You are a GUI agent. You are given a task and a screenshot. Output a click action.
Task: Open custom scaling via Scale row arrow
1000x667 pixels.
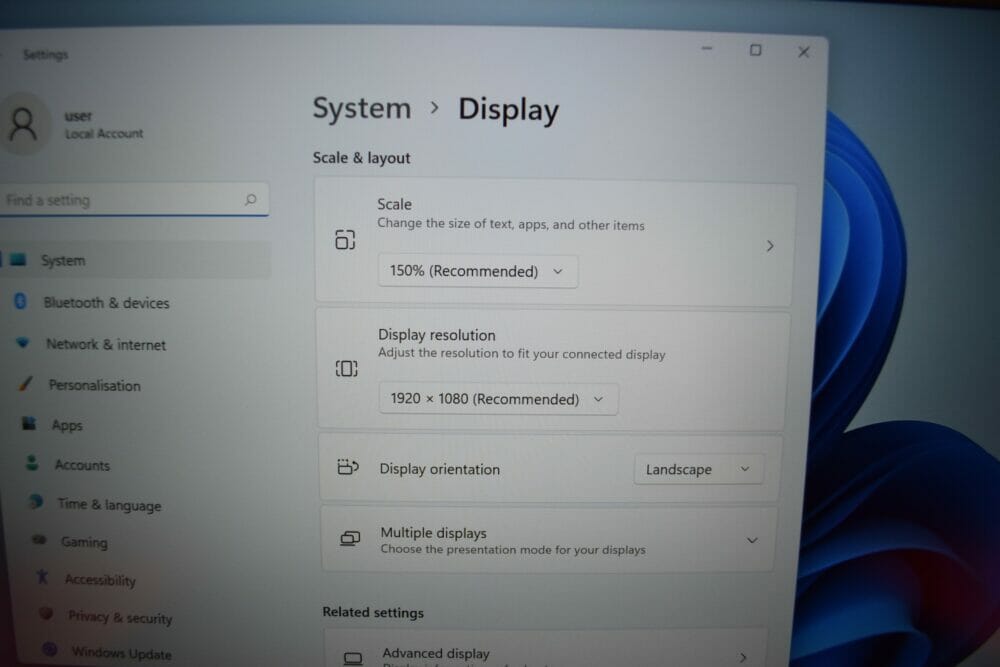pyautogui.click(x=770, y=246)
